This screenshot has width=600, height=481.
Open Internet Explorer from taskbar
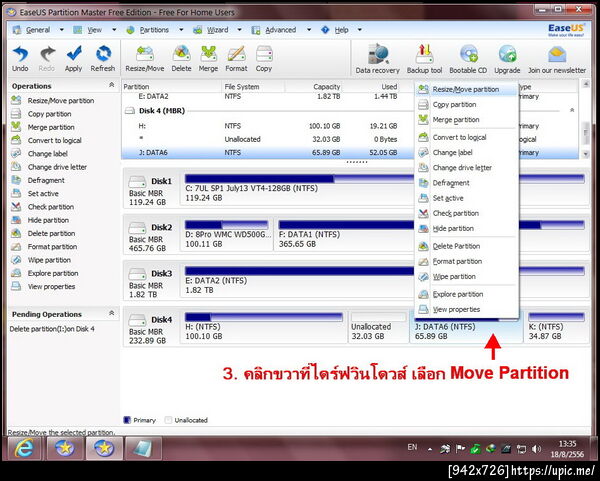[x=24, y=448]
